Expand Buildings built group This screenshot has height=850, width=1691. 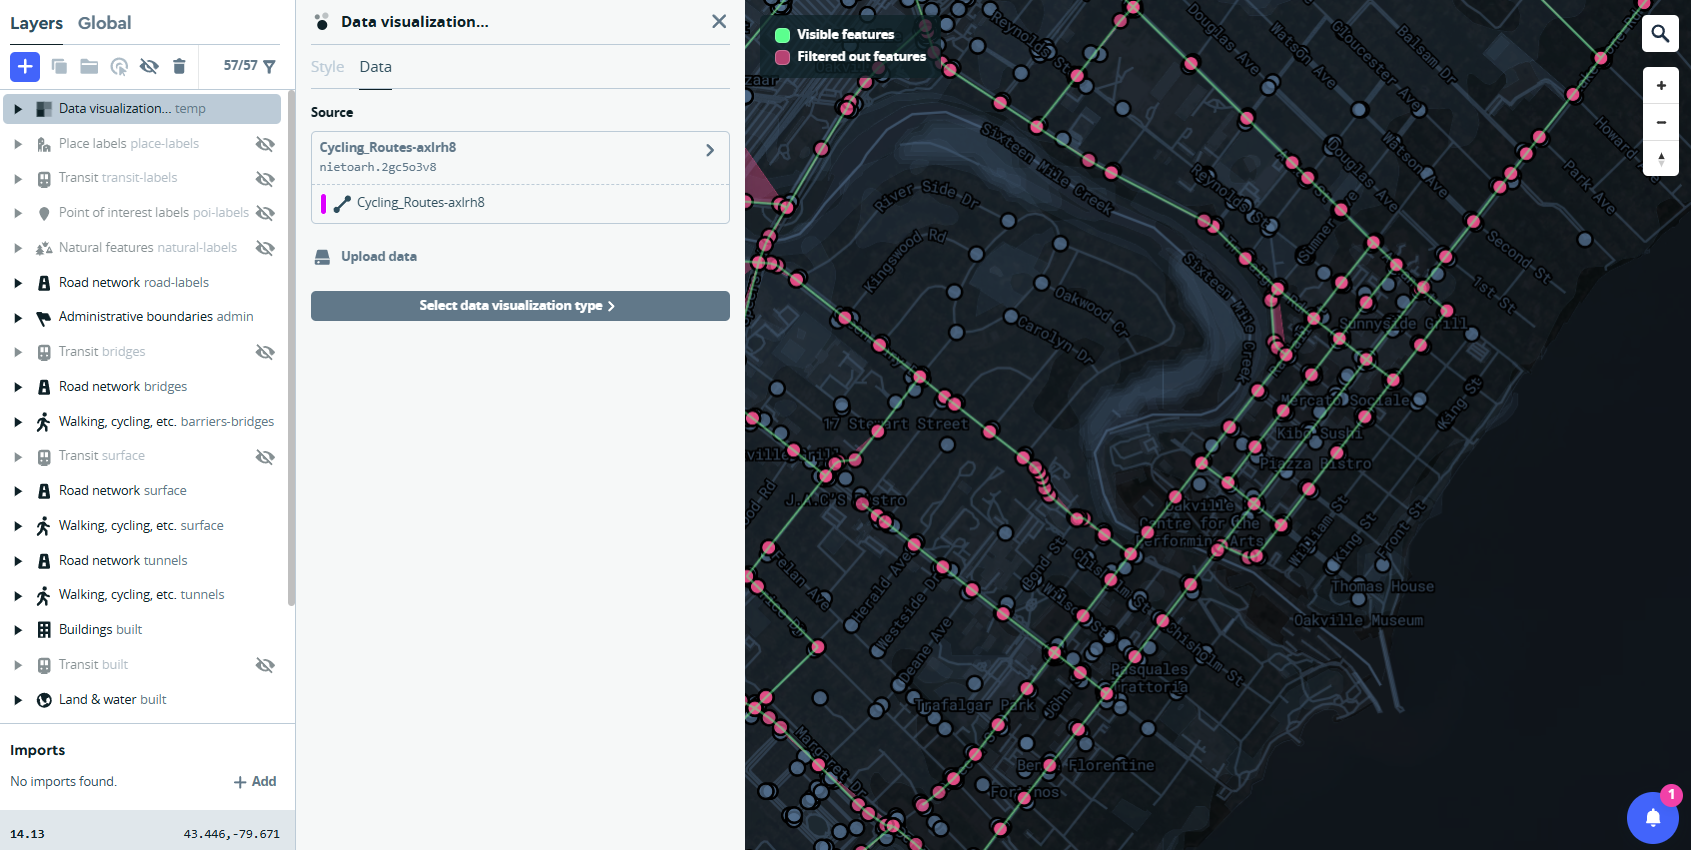point(18,630)
